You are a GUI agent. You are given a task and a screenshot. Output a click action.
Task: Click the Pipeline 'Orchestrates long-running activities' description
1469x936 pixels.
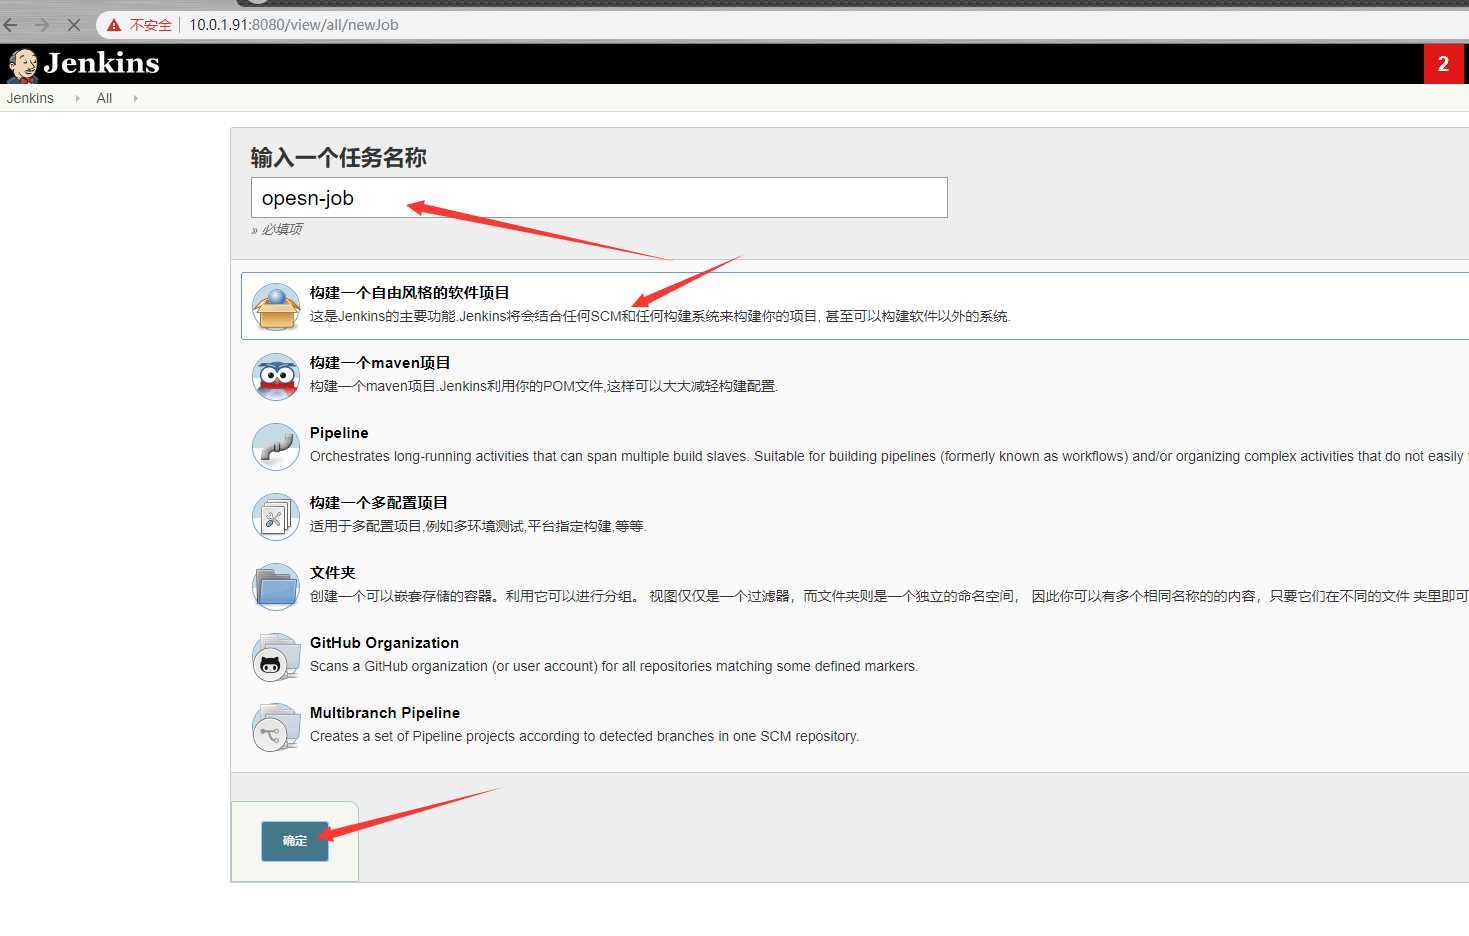click(889, 456)
